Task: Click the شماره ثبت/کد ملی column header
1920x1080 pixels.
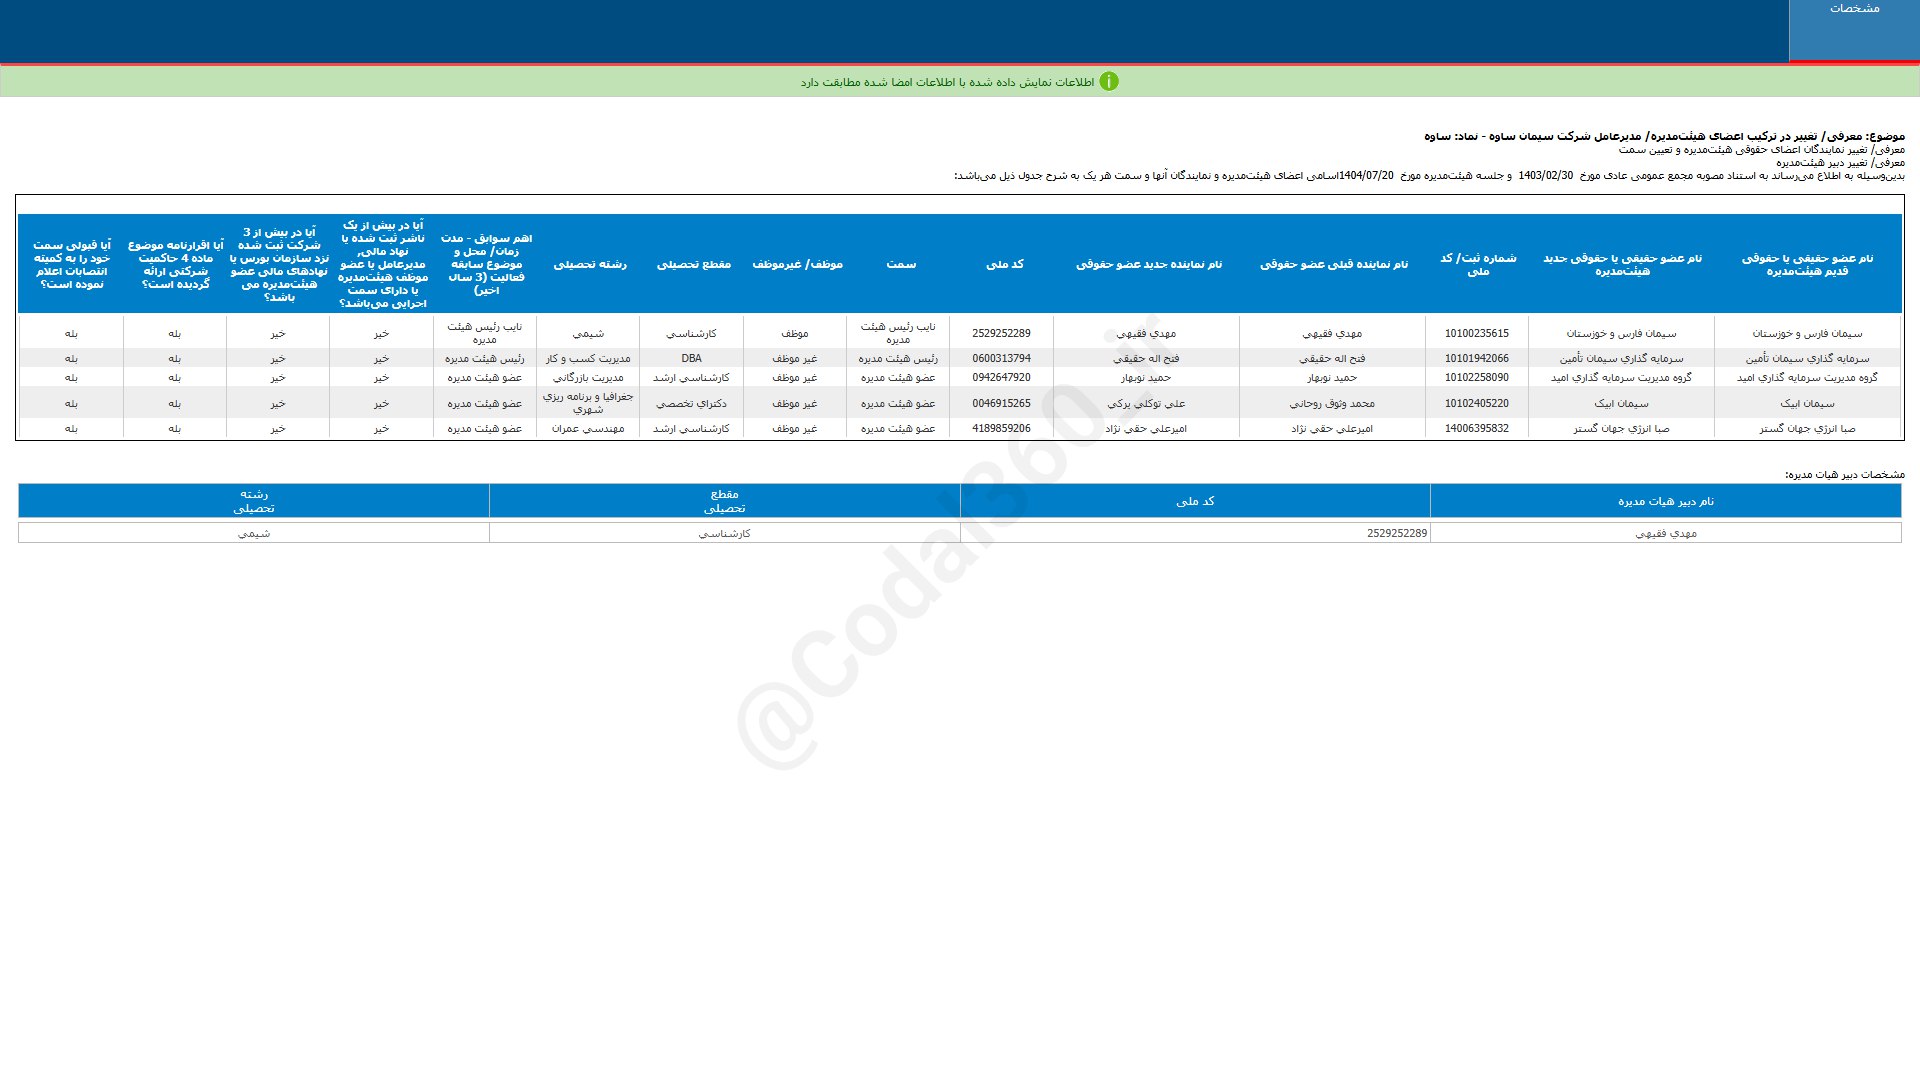Action: (1477, 264)
